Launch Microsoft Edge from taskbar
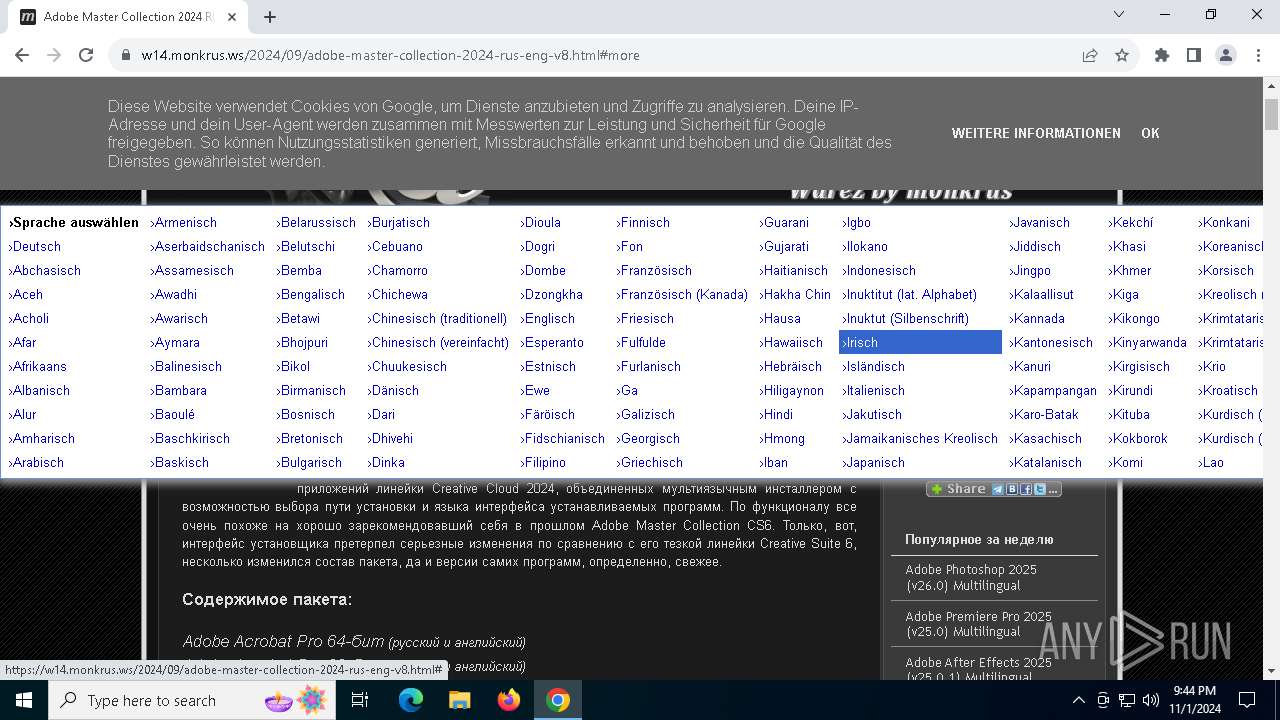 tap(411, 700)
